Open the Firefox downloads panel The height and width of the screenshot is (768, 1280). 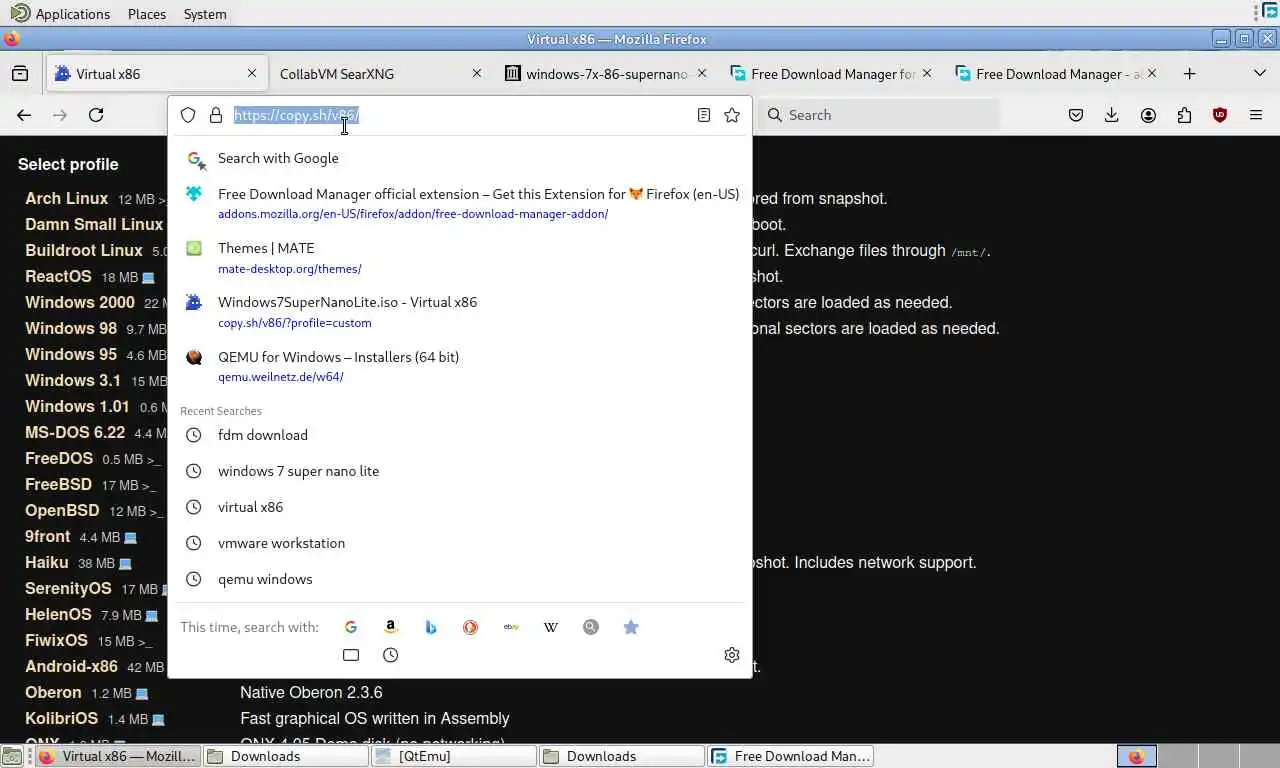coord(1112,115)
